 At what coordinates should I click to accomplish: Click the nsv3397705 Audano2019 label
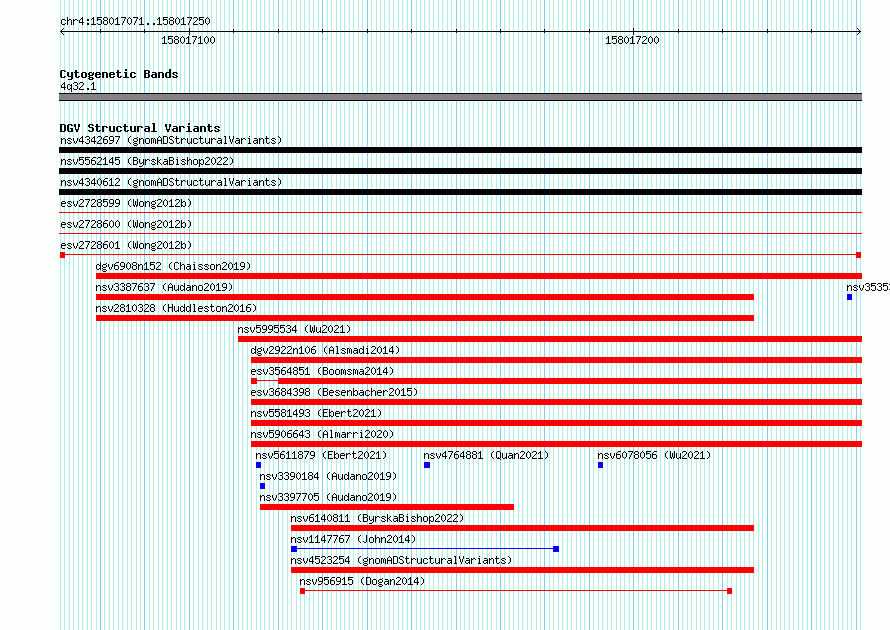tap(328, 497)
